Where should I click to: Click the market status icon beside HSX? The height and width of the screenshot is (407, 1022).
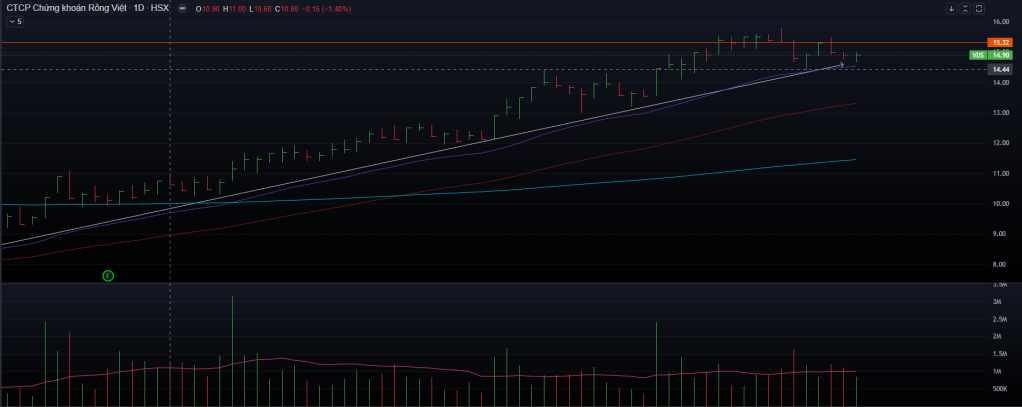coord(180,8)
